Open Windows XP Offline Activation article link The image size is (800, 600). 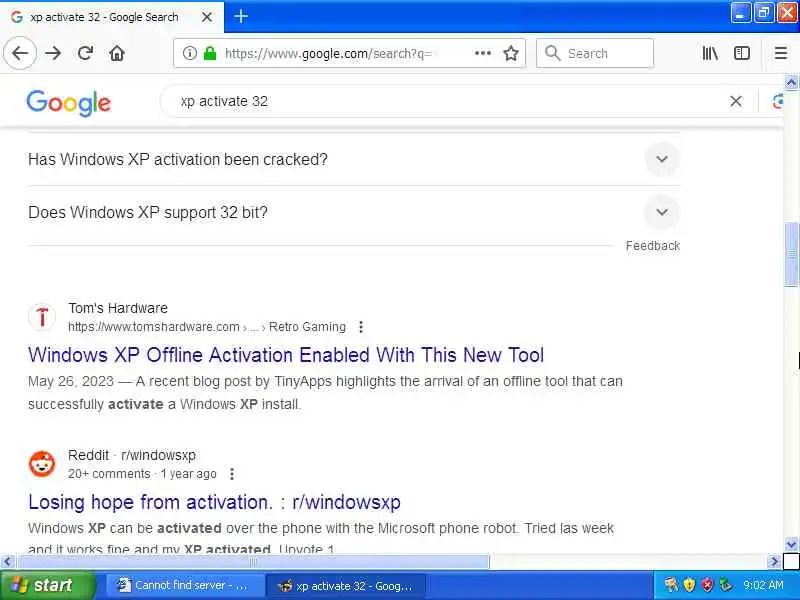286,355
